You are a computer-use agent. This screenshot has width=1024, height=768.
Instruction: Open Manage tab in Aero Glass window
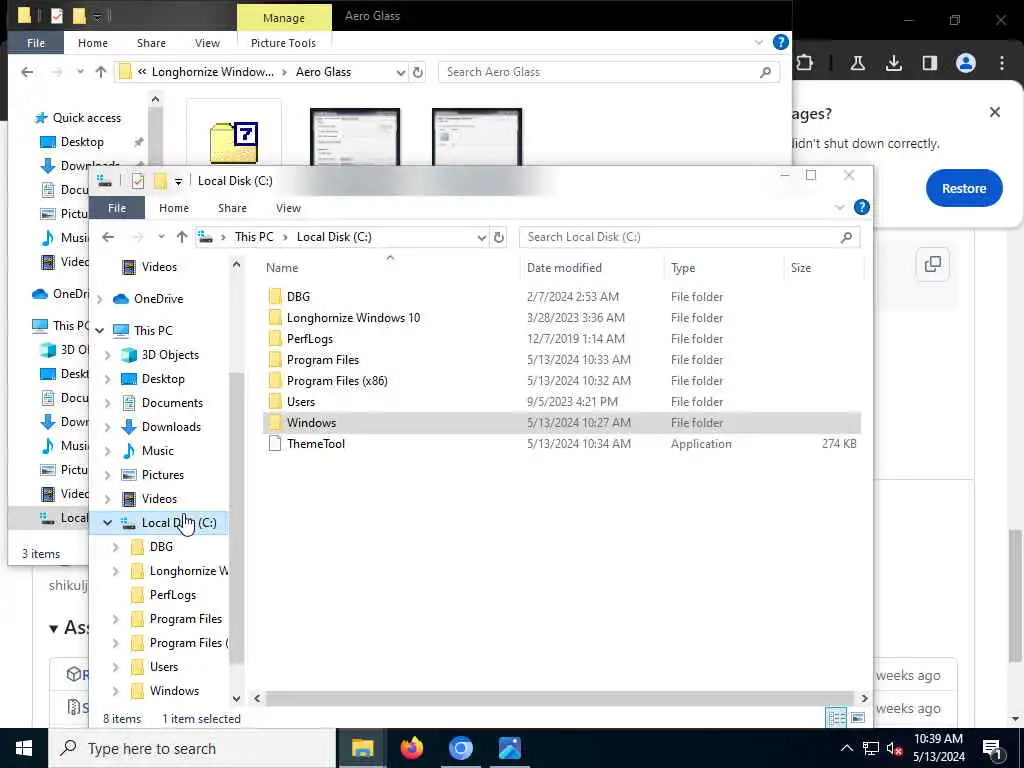[x=283, y=18]
